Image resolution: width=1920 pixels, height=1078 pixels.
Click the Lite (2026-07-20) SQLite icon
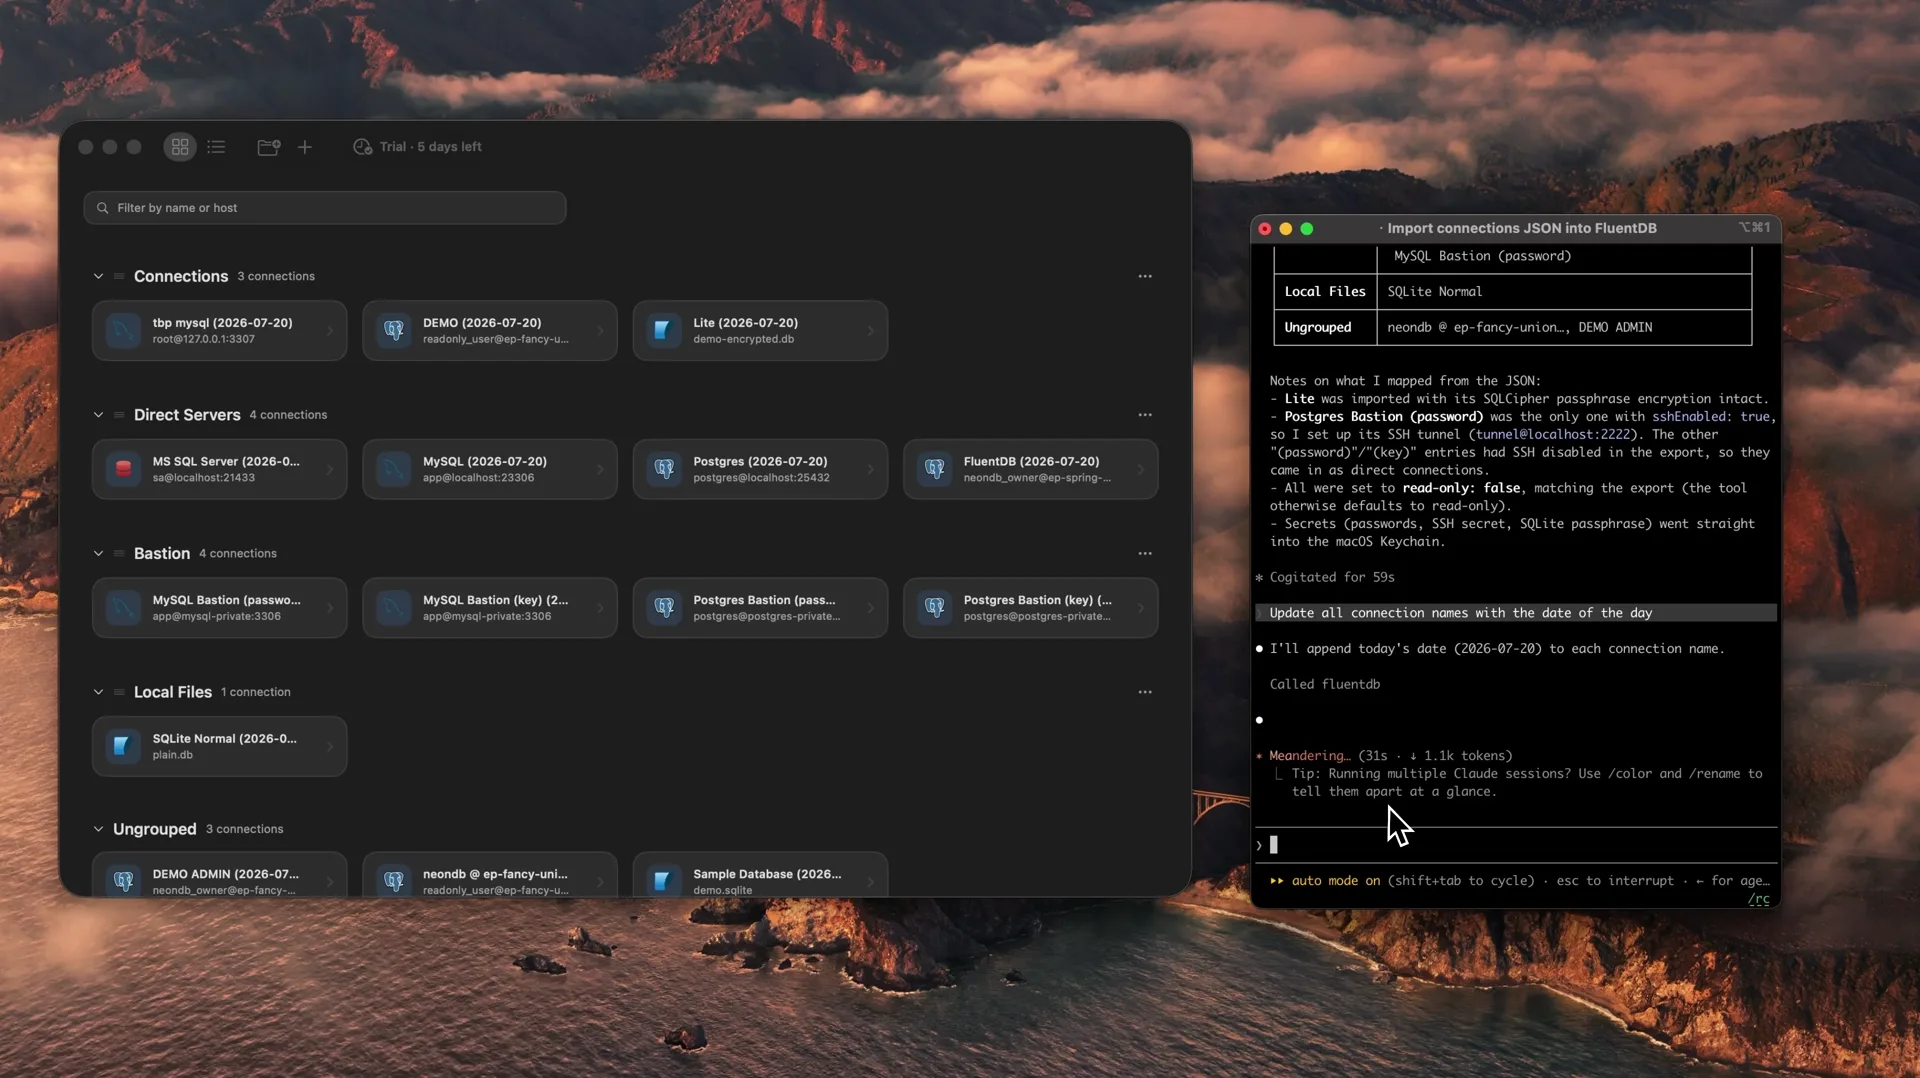[664, 330]
